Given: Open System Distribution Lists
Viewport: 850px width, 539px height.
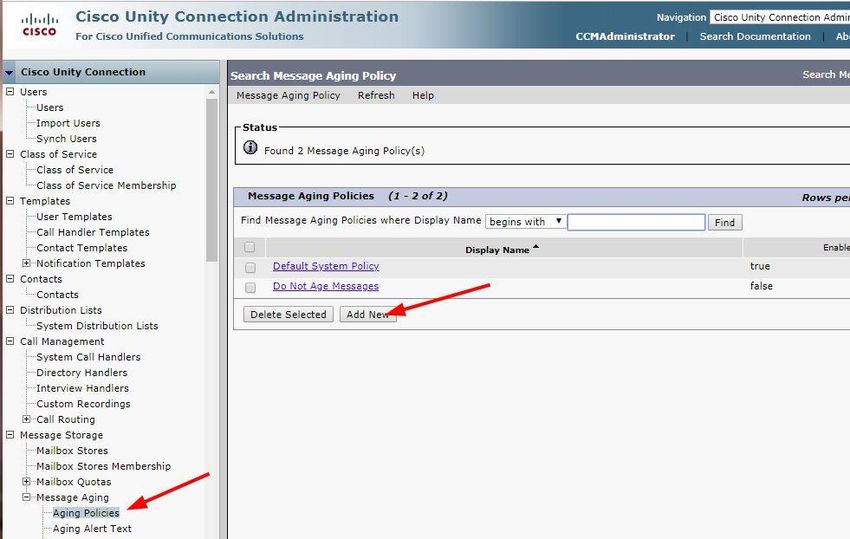Looking at the screenshot, I should tap(97, 326).
